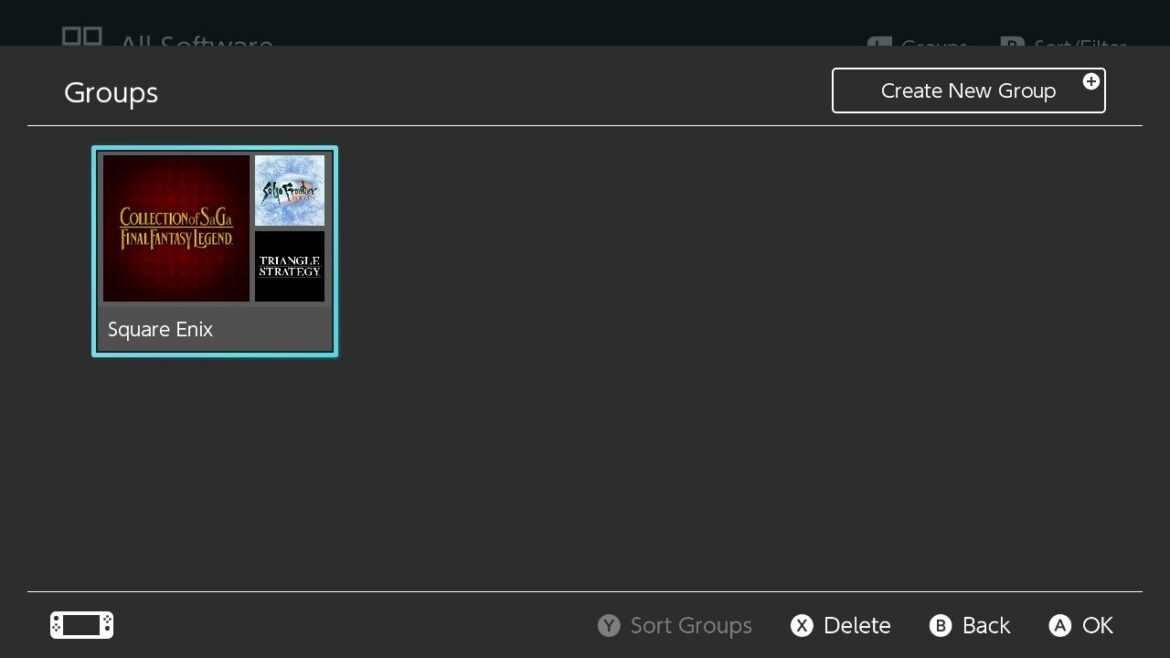Confirm with OK in the bottom bar

point(1095,625)
